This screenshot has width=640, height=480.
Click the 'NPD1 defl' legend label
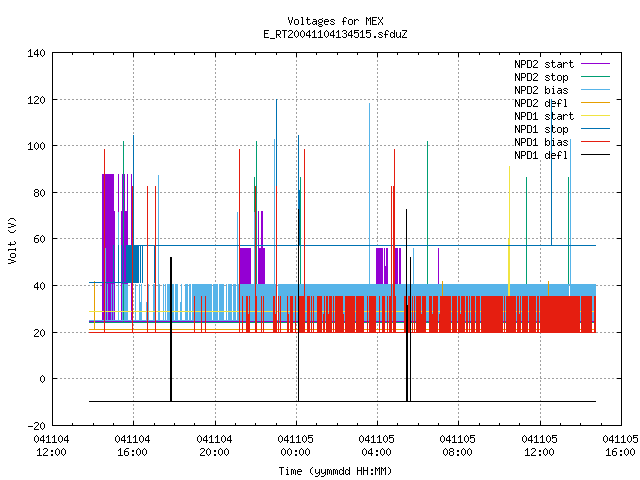point(541,156)
